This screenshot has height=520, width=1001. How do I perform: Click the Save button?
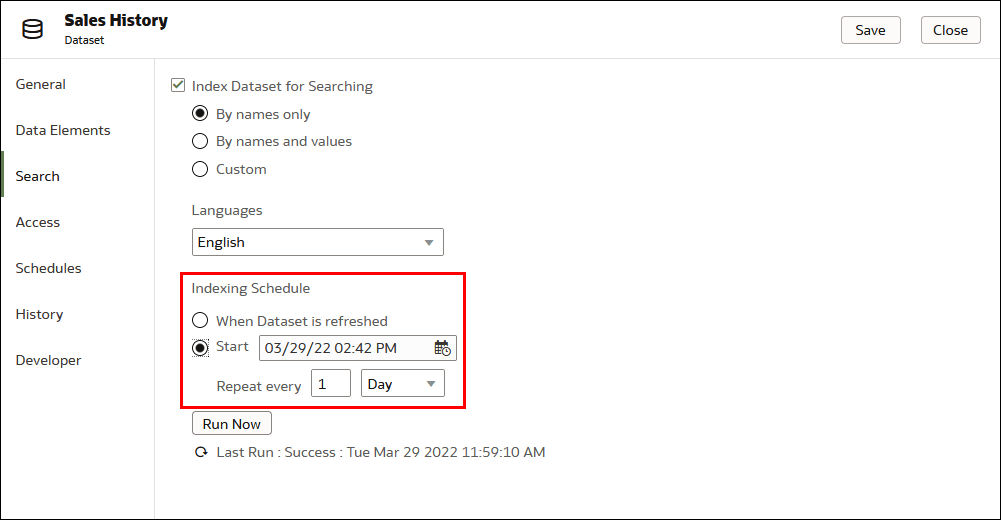(x=871, y=30)
